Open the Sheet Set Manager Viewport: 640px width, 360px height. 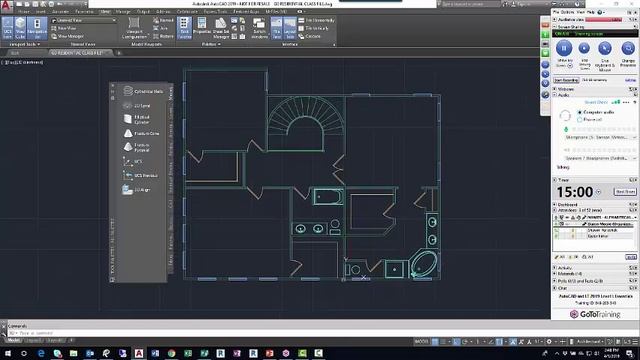(221, 28)
